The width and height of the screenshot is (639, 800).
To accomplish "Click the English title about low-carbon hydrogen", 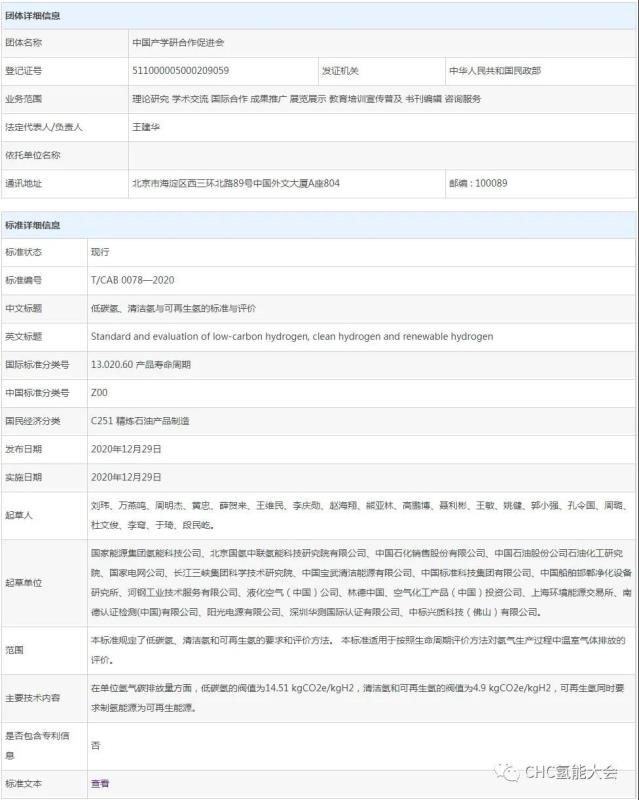I will pos(291,337).
